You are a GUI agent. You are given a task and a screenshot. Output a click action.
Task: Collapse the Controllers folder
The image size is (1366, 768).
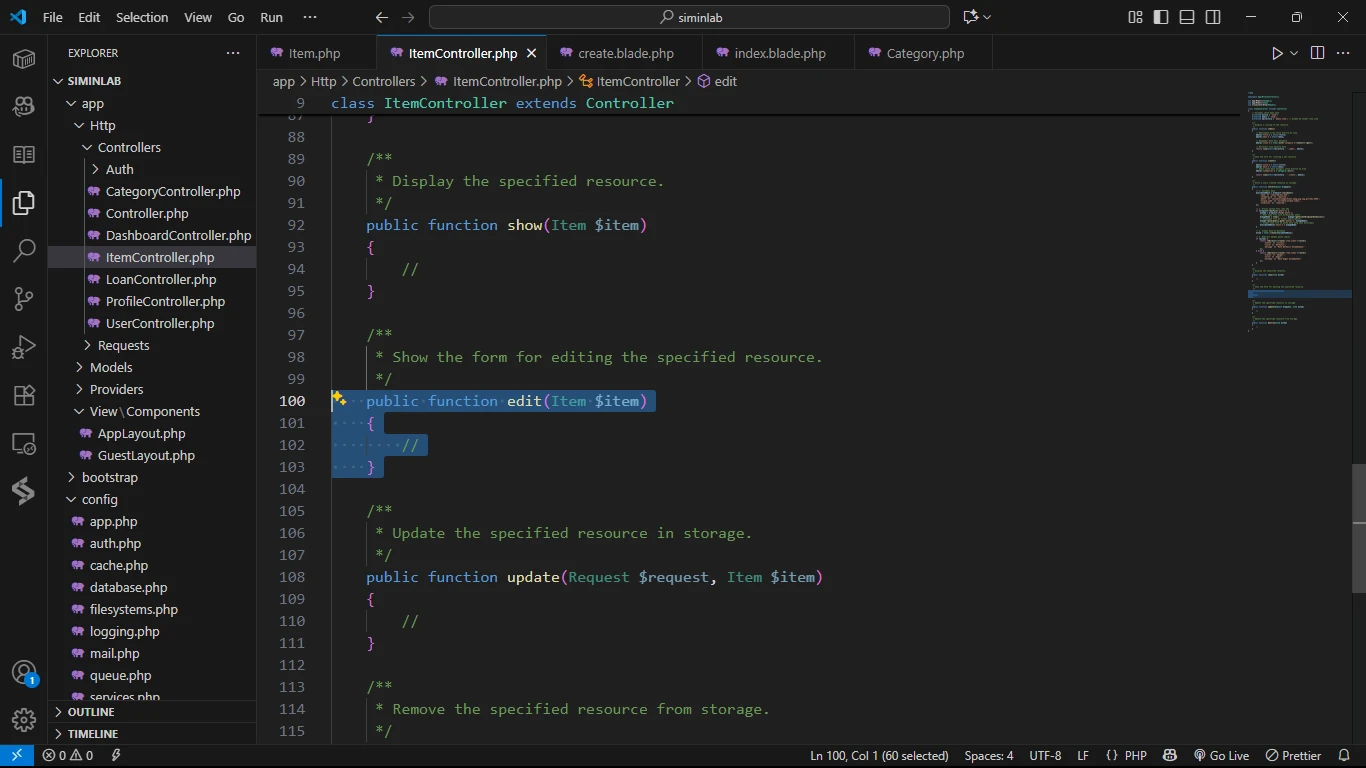pos(128,147)
